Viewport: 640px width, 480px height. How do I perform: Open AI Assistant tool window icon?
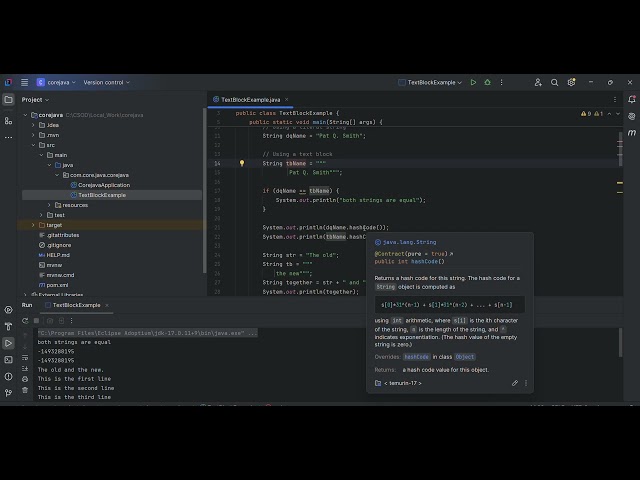point(632,116)
